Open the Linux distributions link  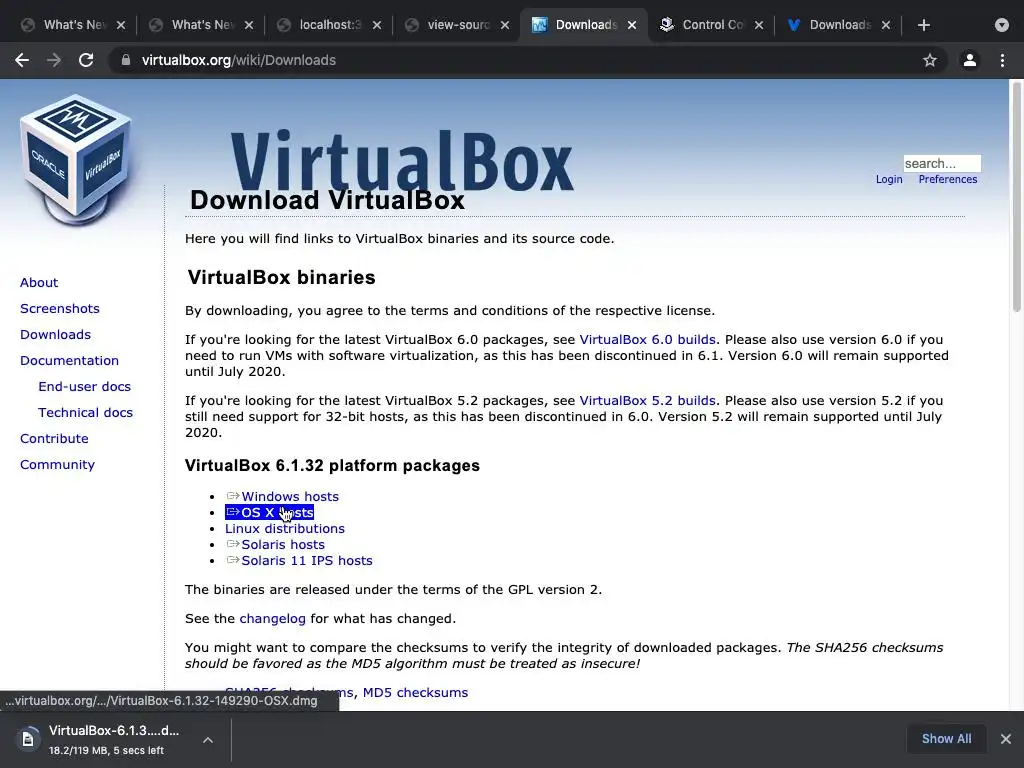(x=285, y=528)
